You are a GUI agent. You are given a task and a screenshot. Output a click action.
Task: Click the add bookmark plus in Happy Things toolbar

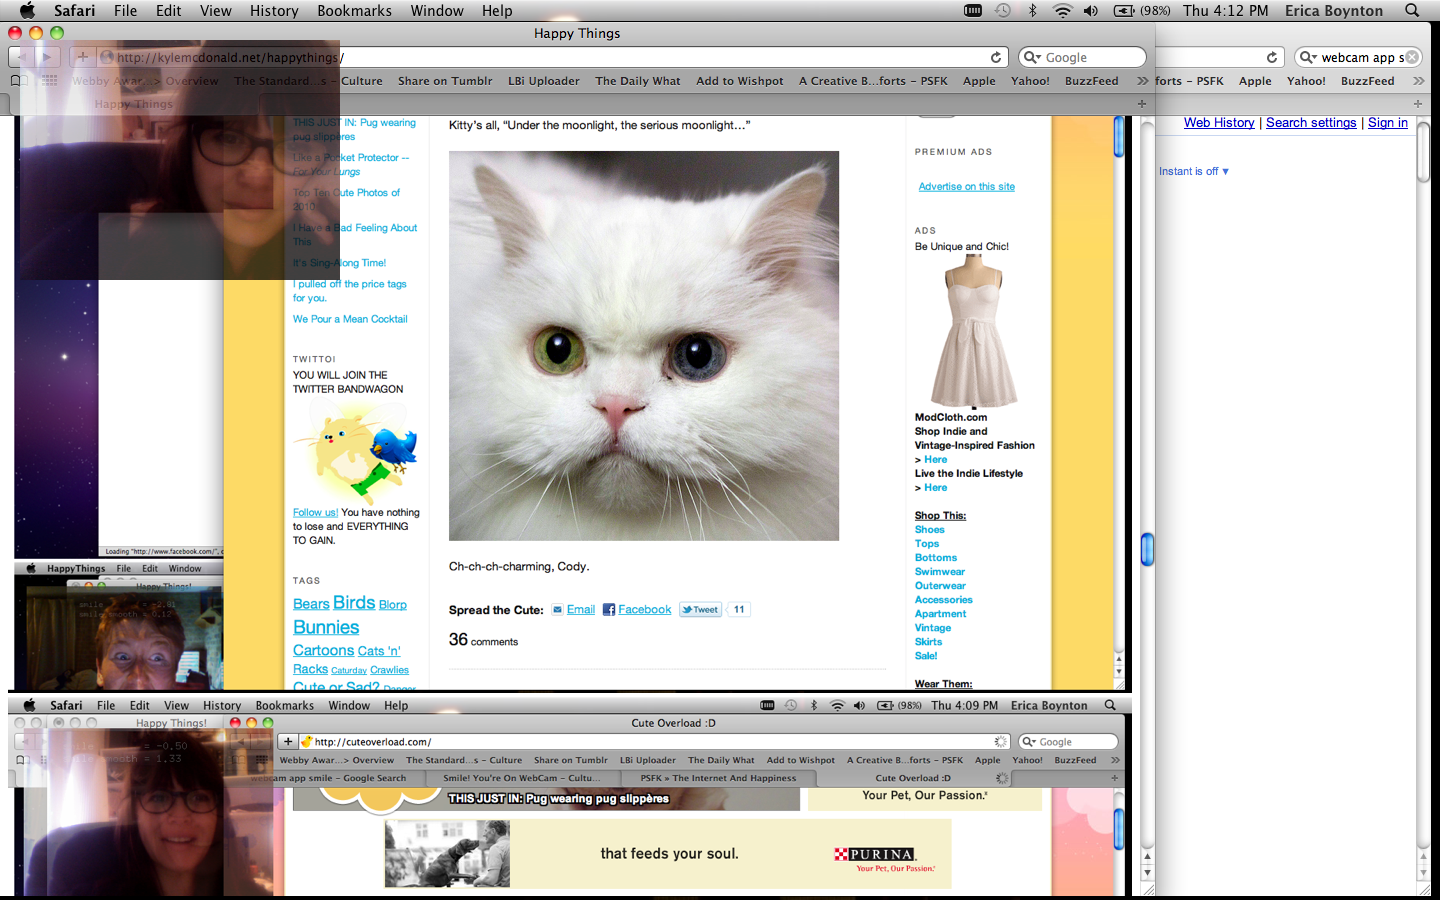(x=82, y=57)
